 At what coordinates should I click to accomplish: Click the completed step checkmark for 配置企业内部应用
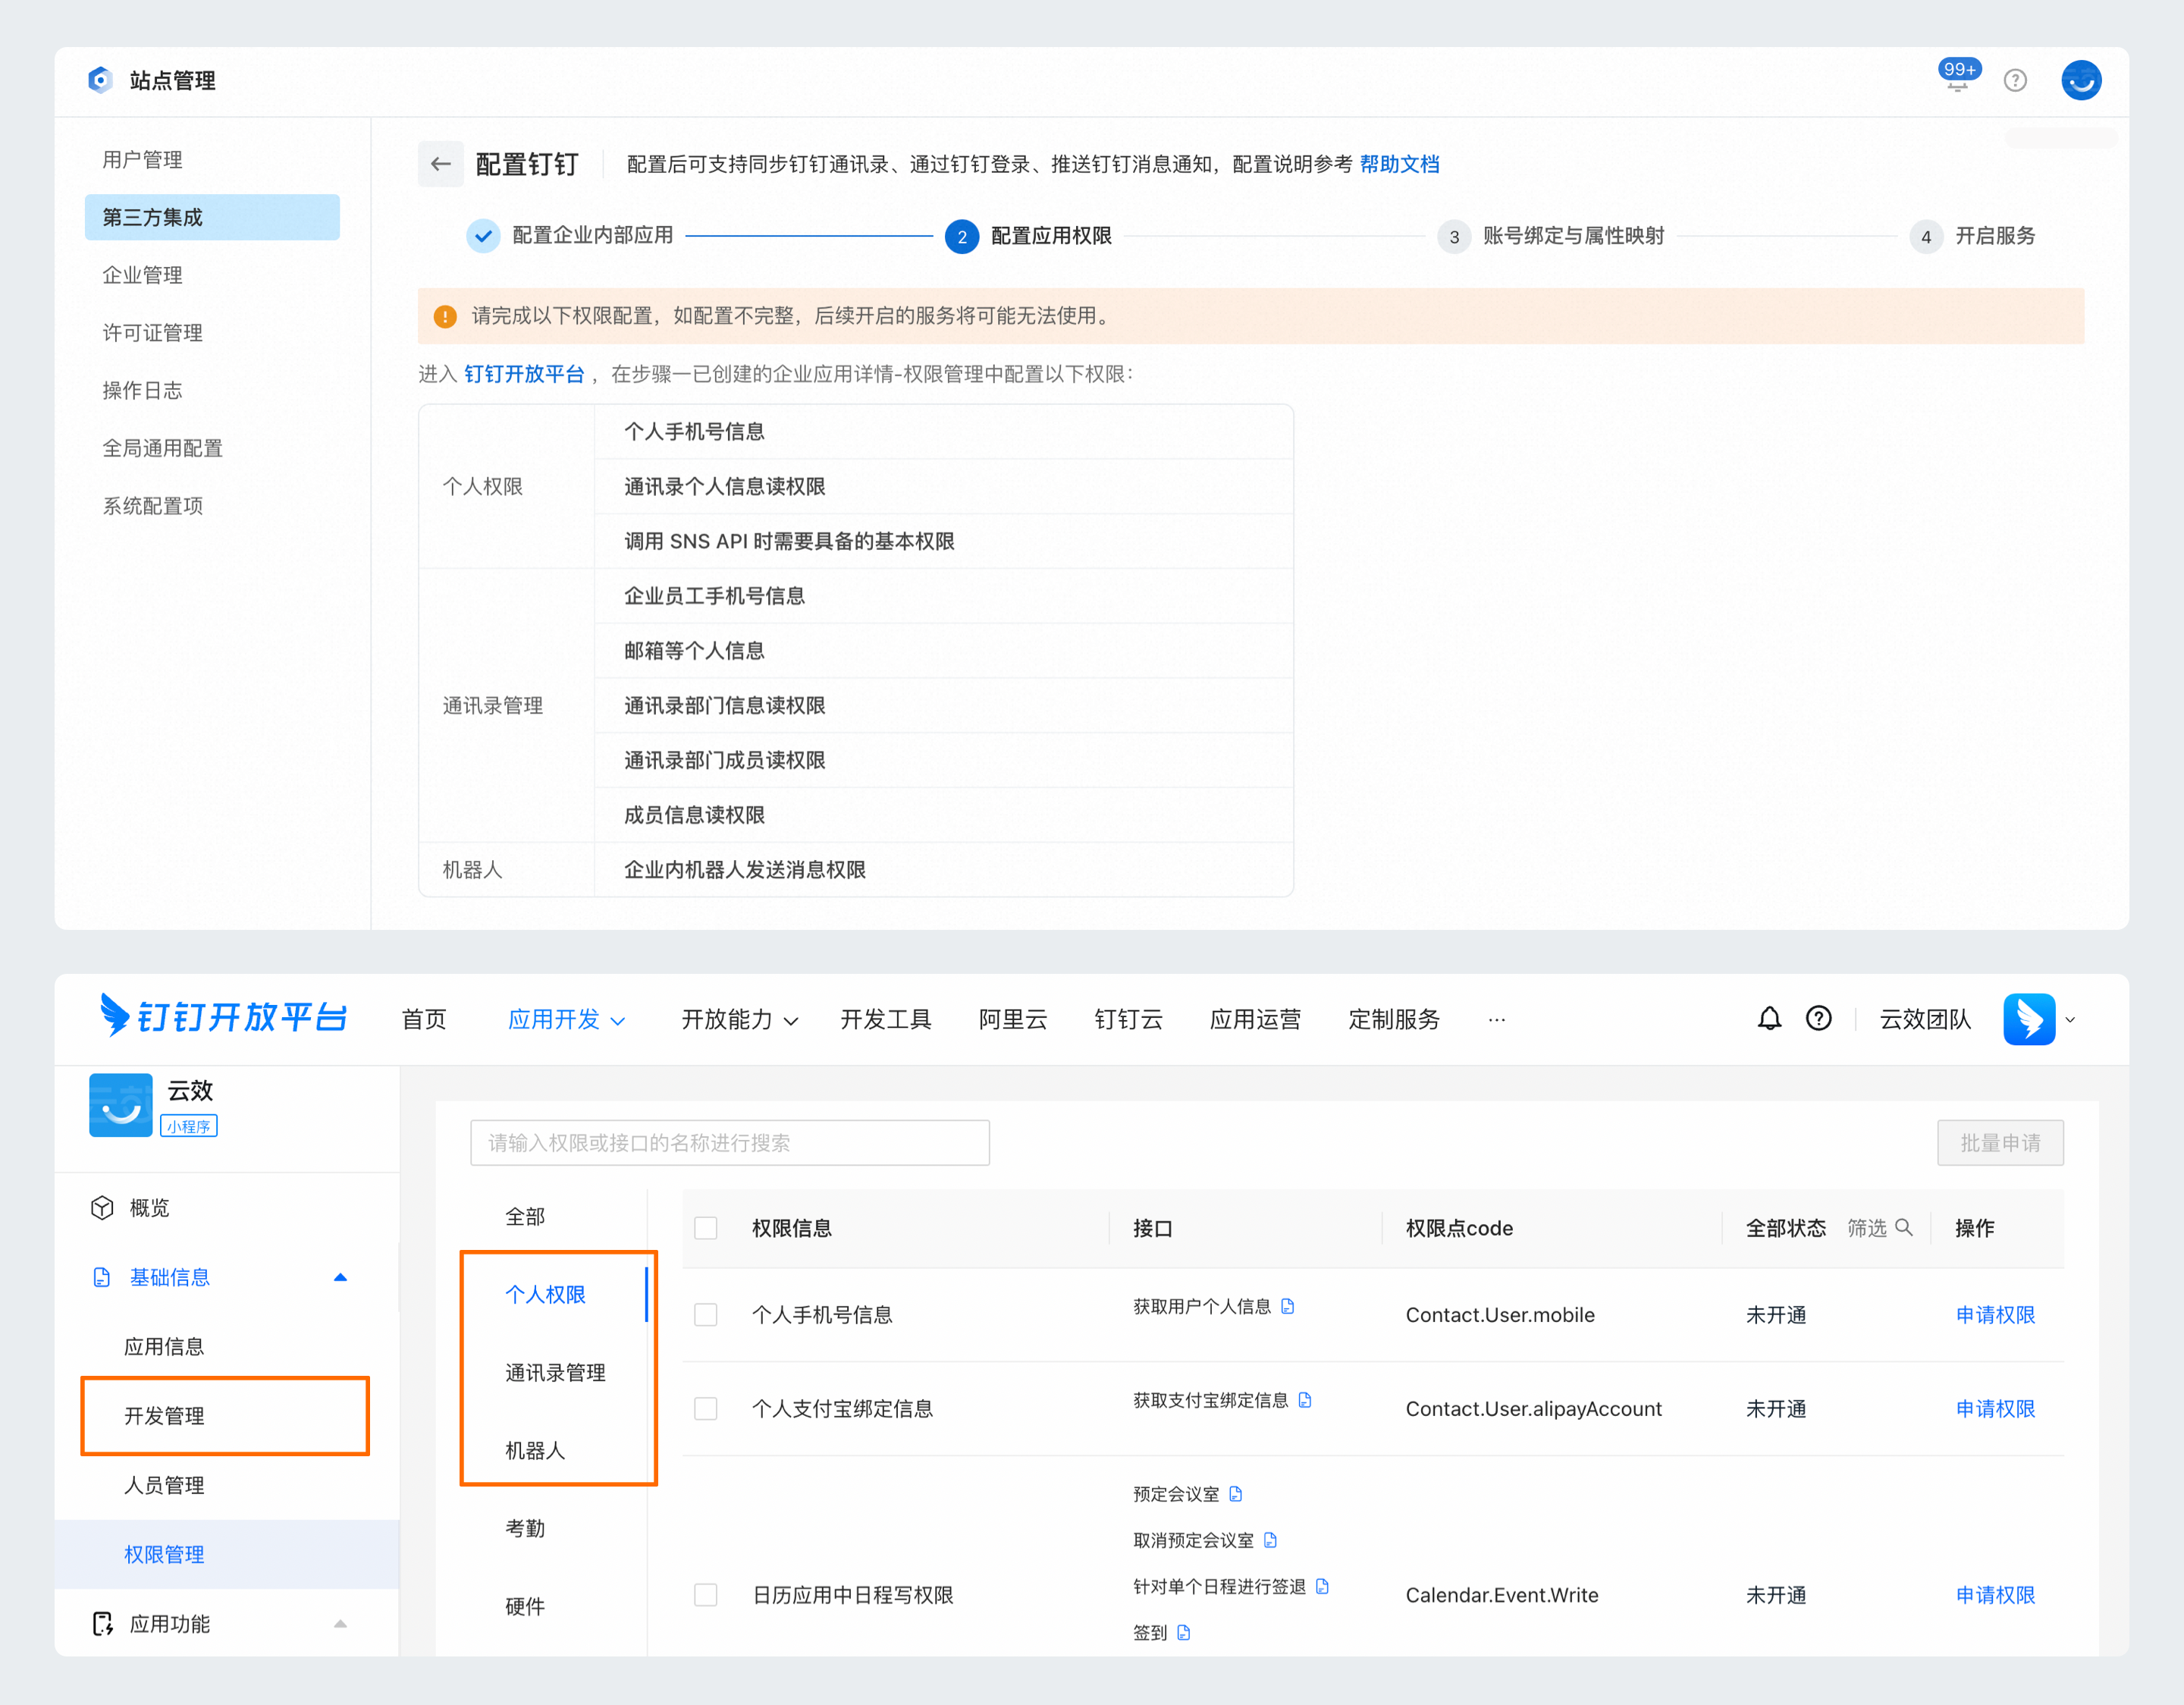click(x=483, y=236)
